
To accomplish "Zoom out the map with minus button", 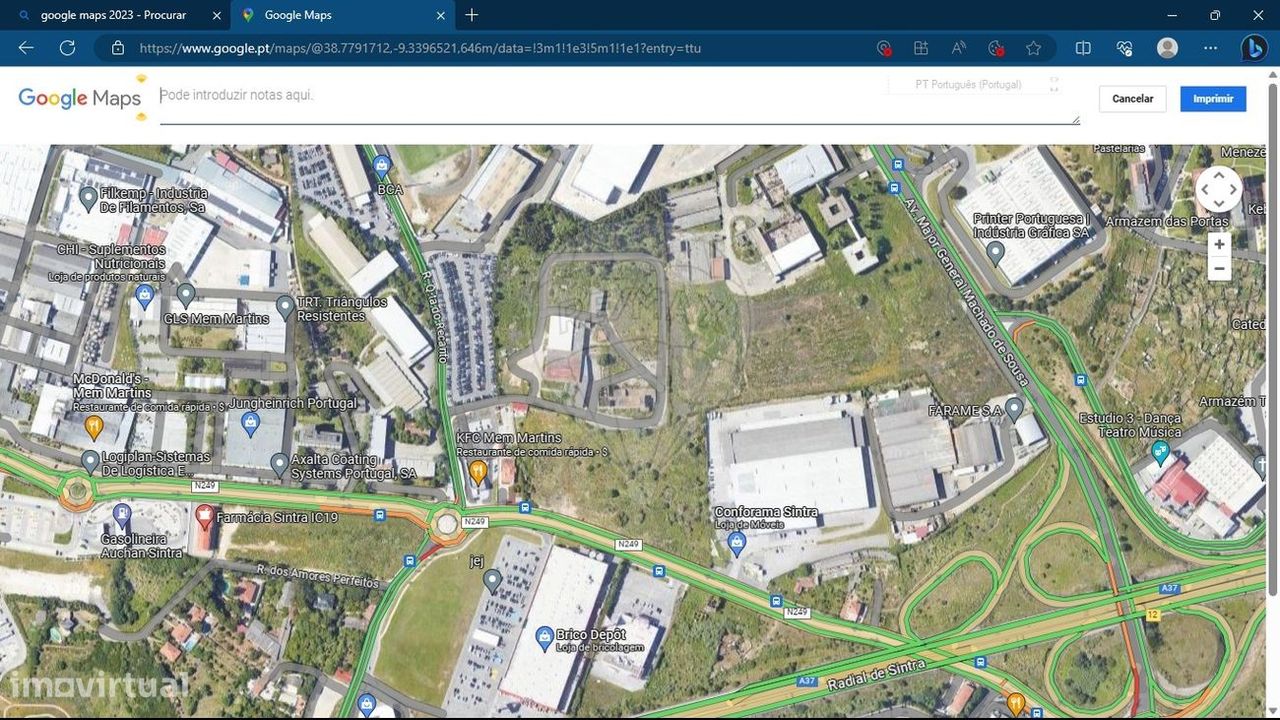I will [x=1218, y=269].
